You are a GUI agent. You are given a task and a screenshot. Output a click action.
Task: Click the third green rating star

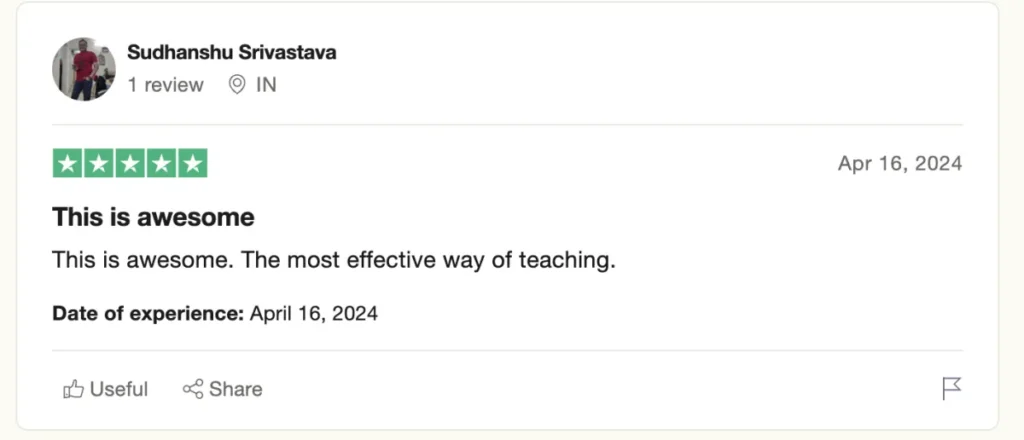coord(129,163)
